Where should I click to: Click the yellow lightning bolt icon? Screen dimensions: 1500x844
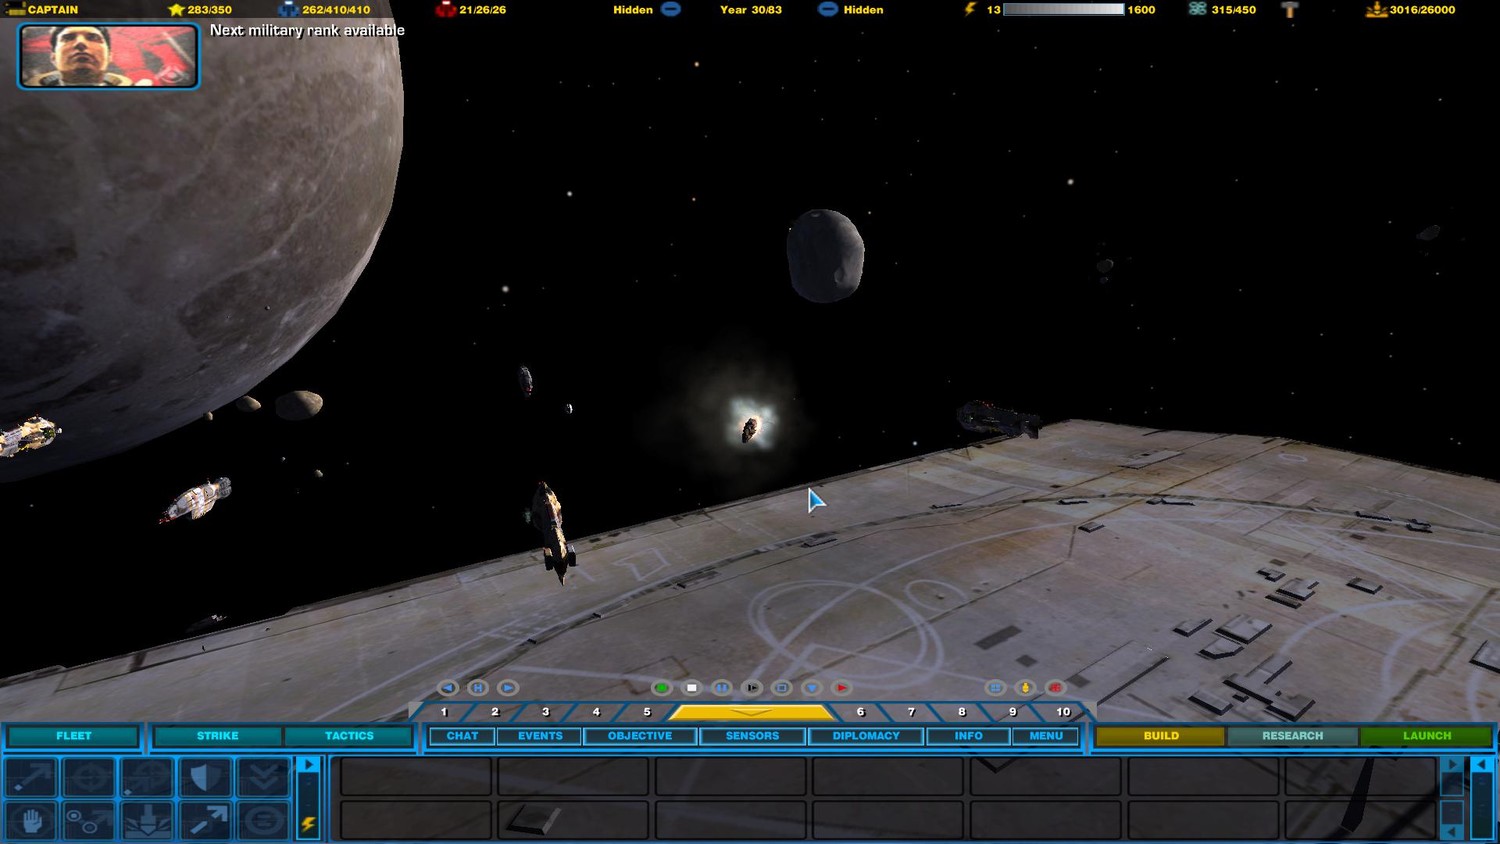308,823
